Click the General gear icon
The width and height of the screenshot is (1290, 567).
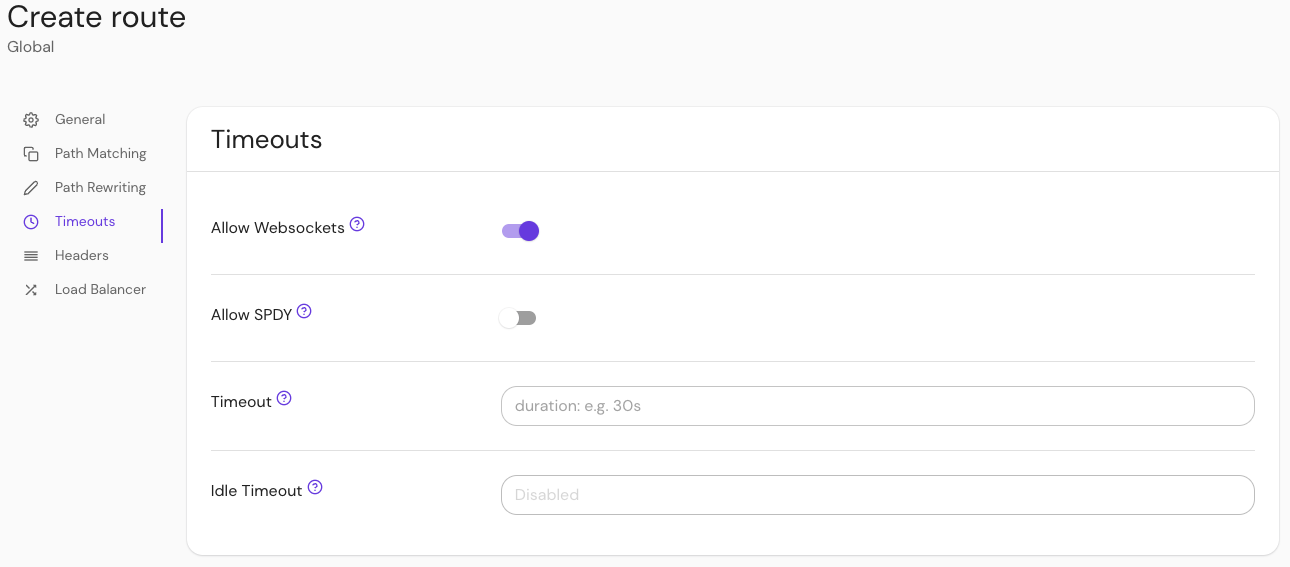pos(31,120)
